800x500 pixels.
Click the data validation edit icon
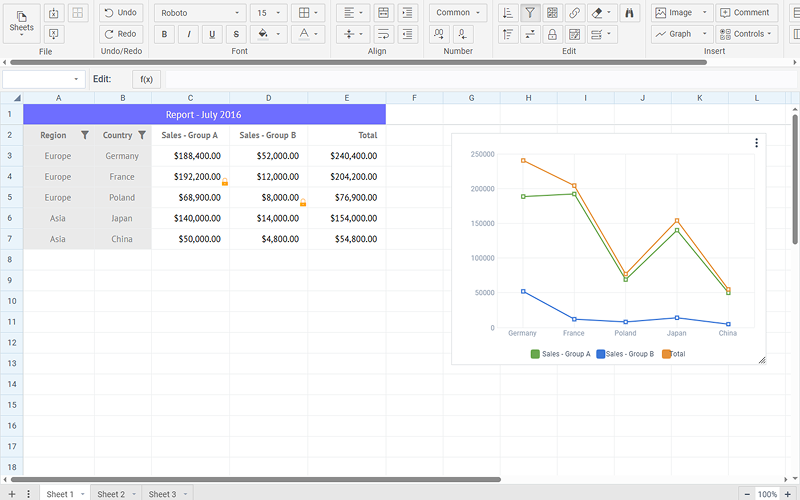coord(574,34)
